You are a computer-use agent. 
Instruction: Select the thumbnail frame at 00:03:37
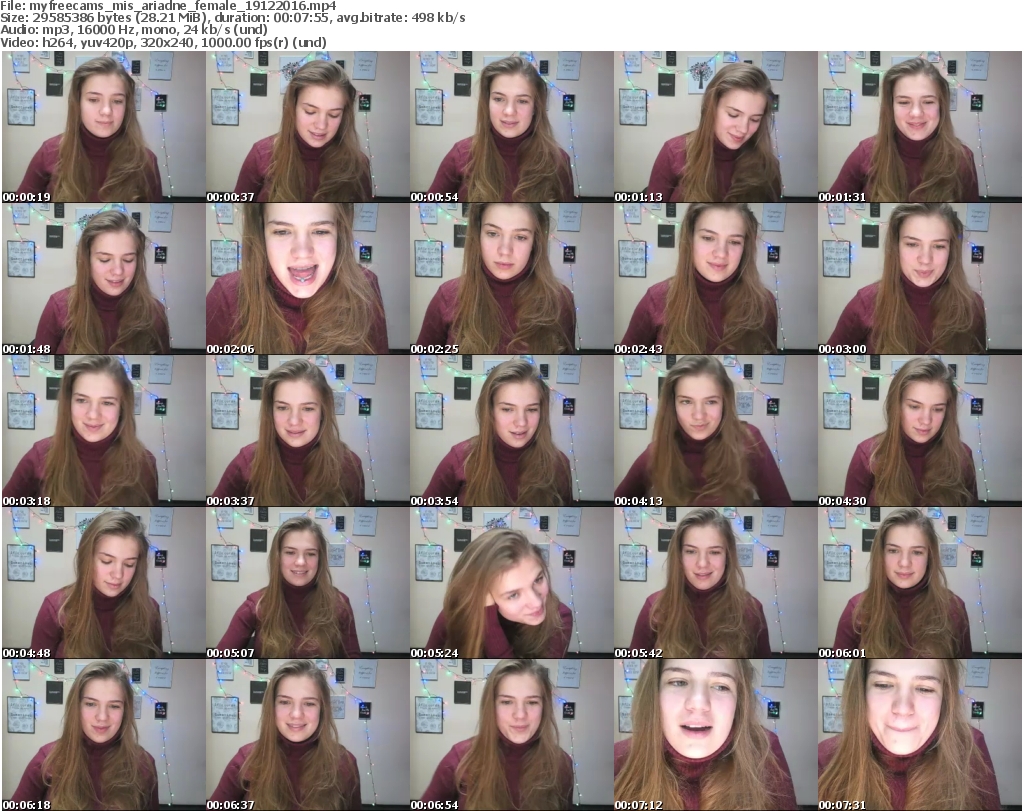(308, 431)
